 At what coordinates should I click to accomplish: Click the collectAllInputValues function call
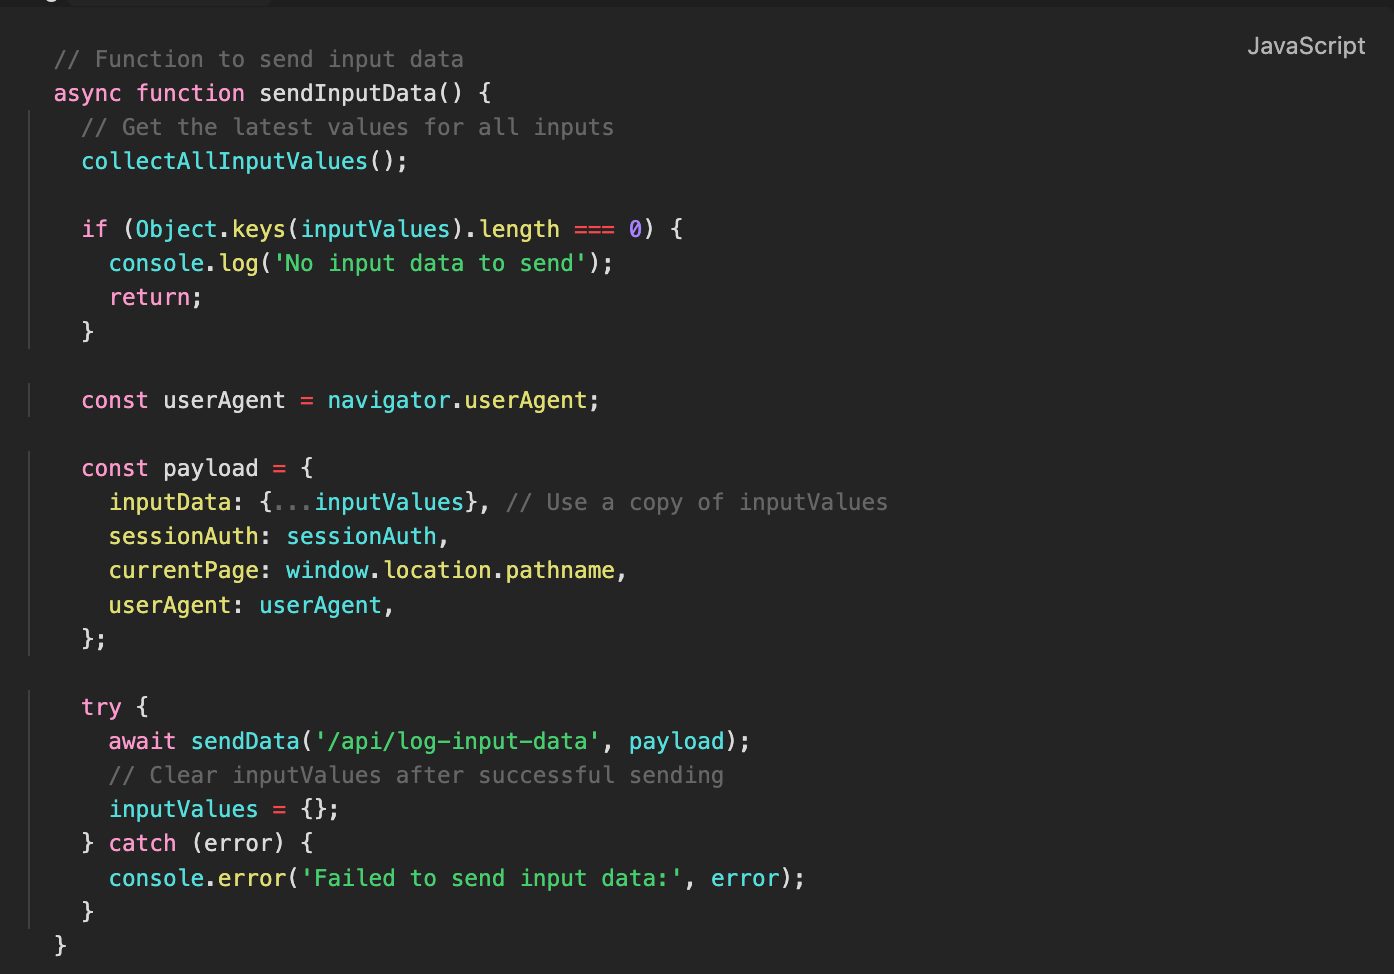224,160
